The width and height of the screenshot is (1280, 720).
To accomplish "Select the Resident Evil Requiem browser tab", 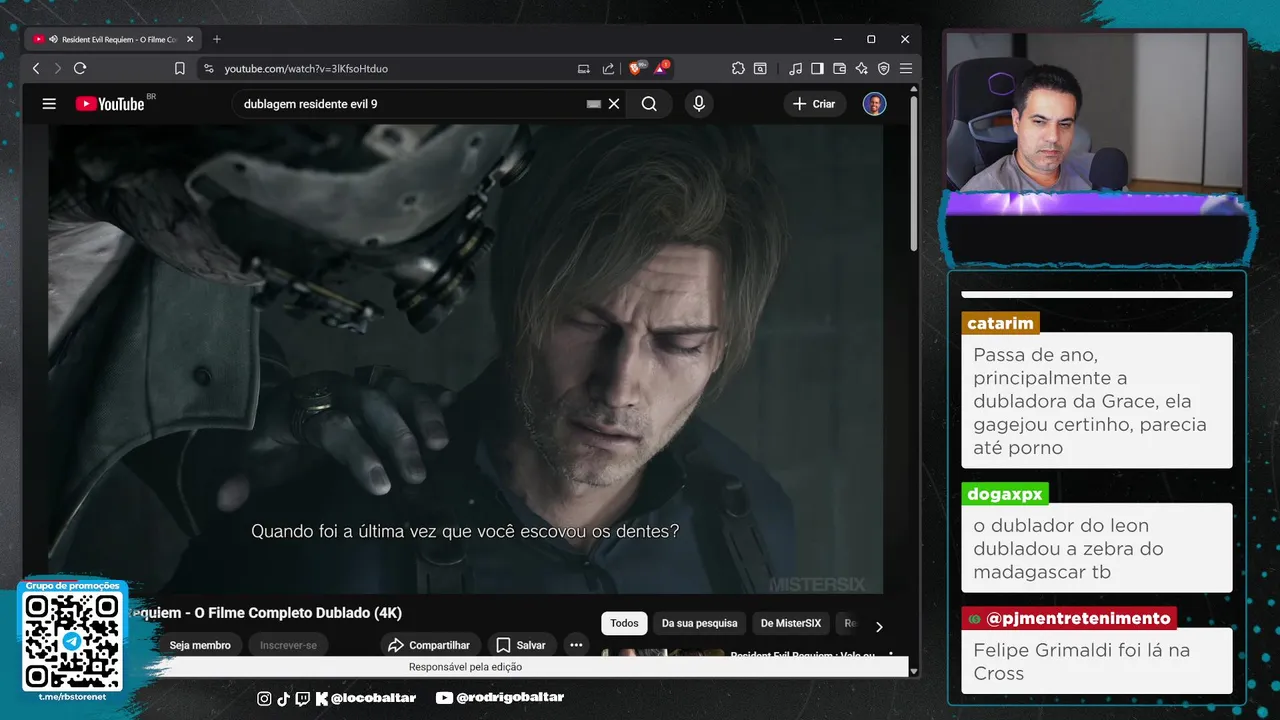I will coord(113,39).
